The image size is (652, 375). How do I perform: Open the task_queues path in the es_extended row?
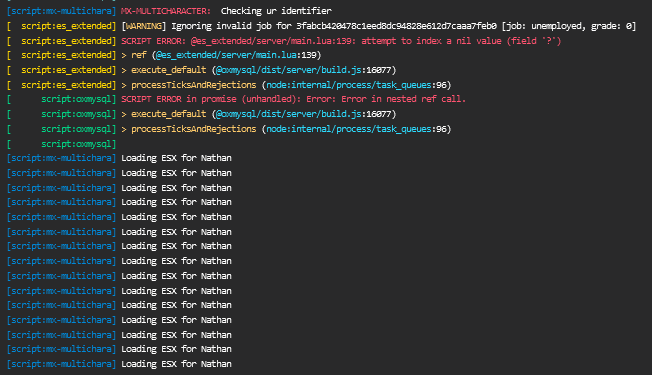pyautogui.click(x=349, y=85)
